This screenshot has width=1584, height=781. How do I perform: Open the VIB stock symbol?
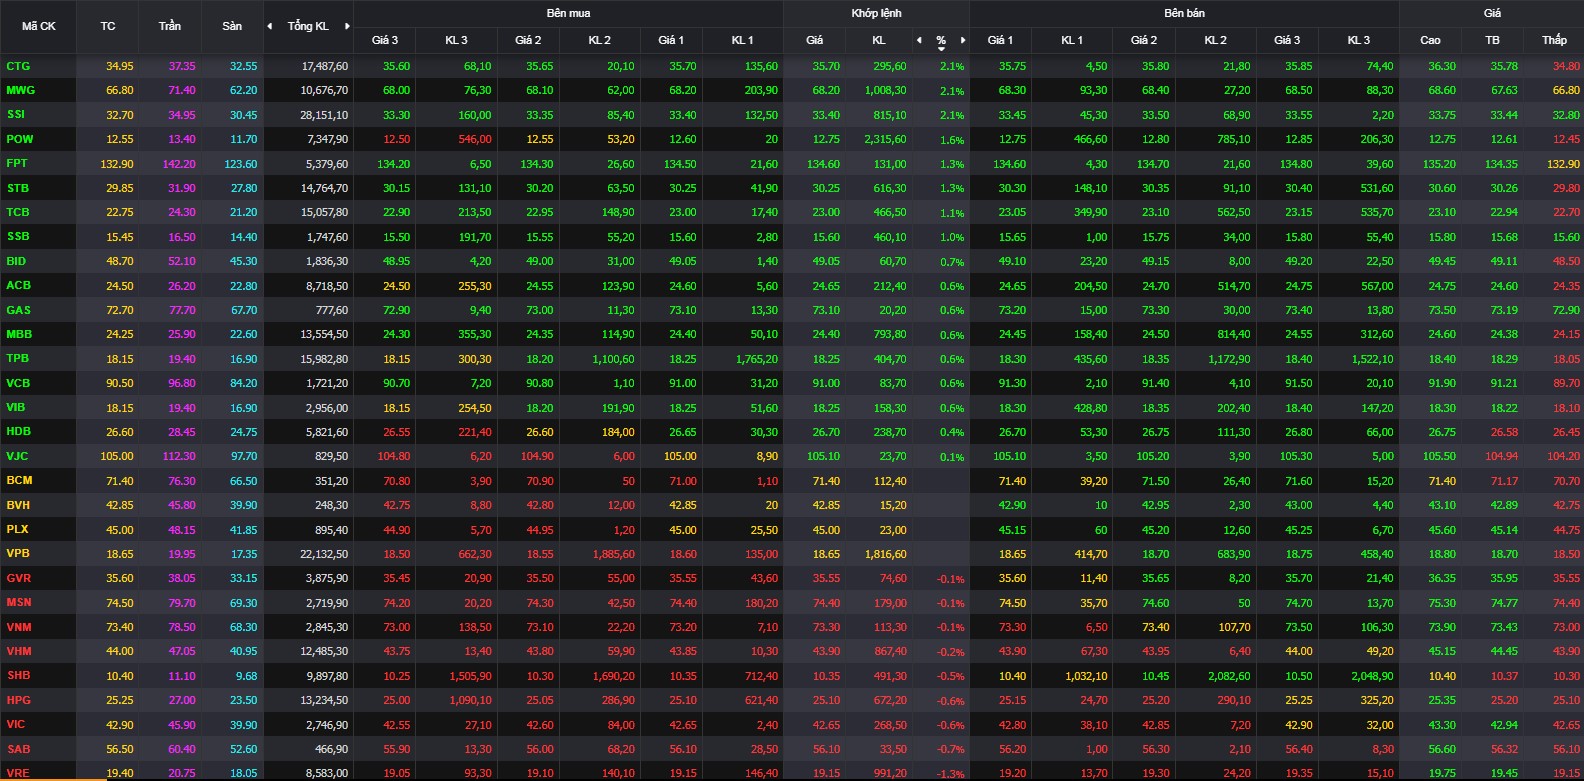tap(16, 407)
